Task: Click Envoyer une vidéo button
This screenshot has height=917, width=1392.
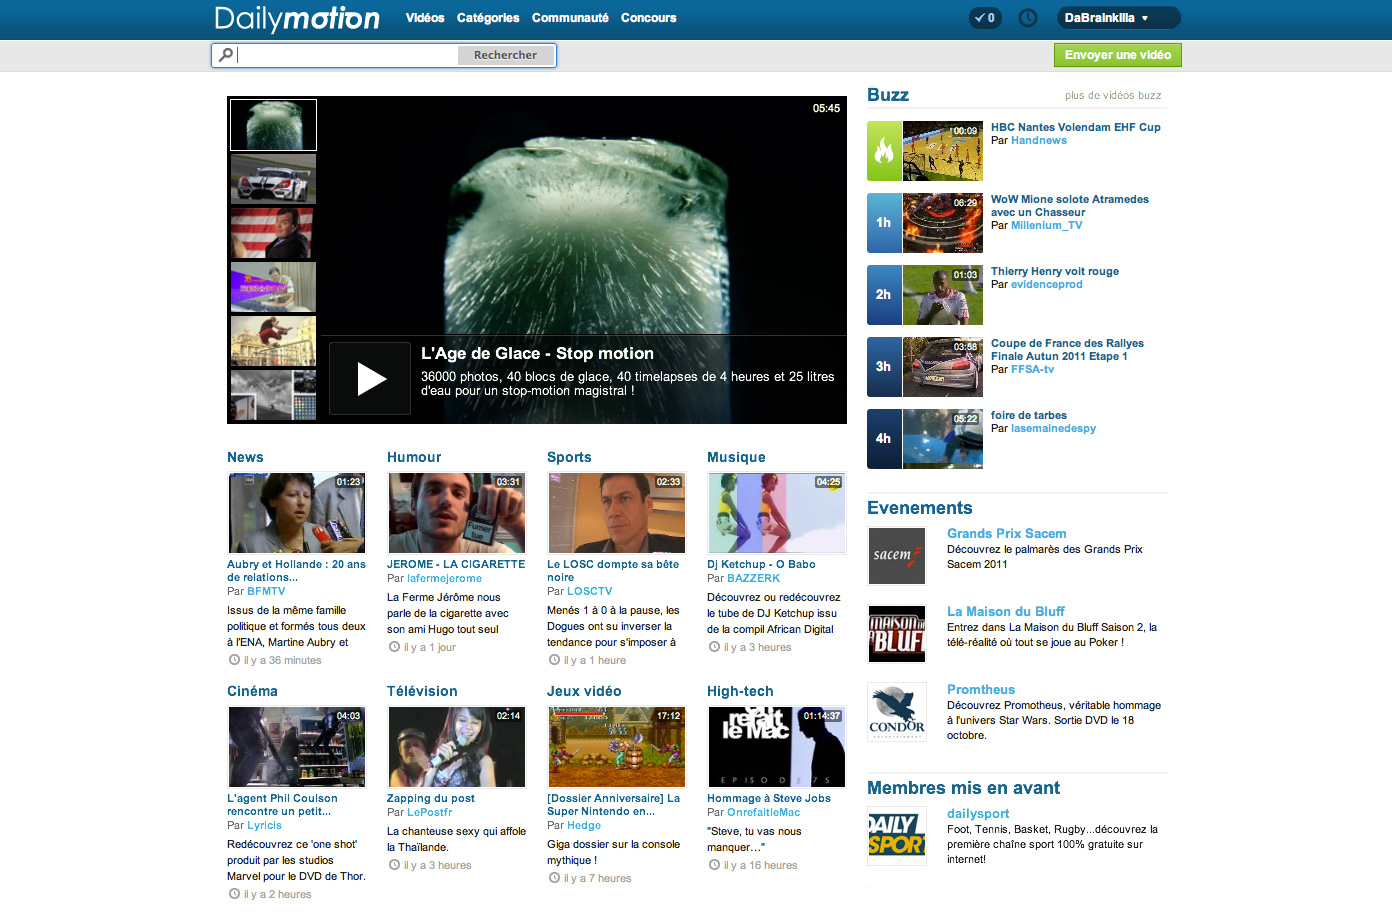Action: click(x=1118, y=55)
